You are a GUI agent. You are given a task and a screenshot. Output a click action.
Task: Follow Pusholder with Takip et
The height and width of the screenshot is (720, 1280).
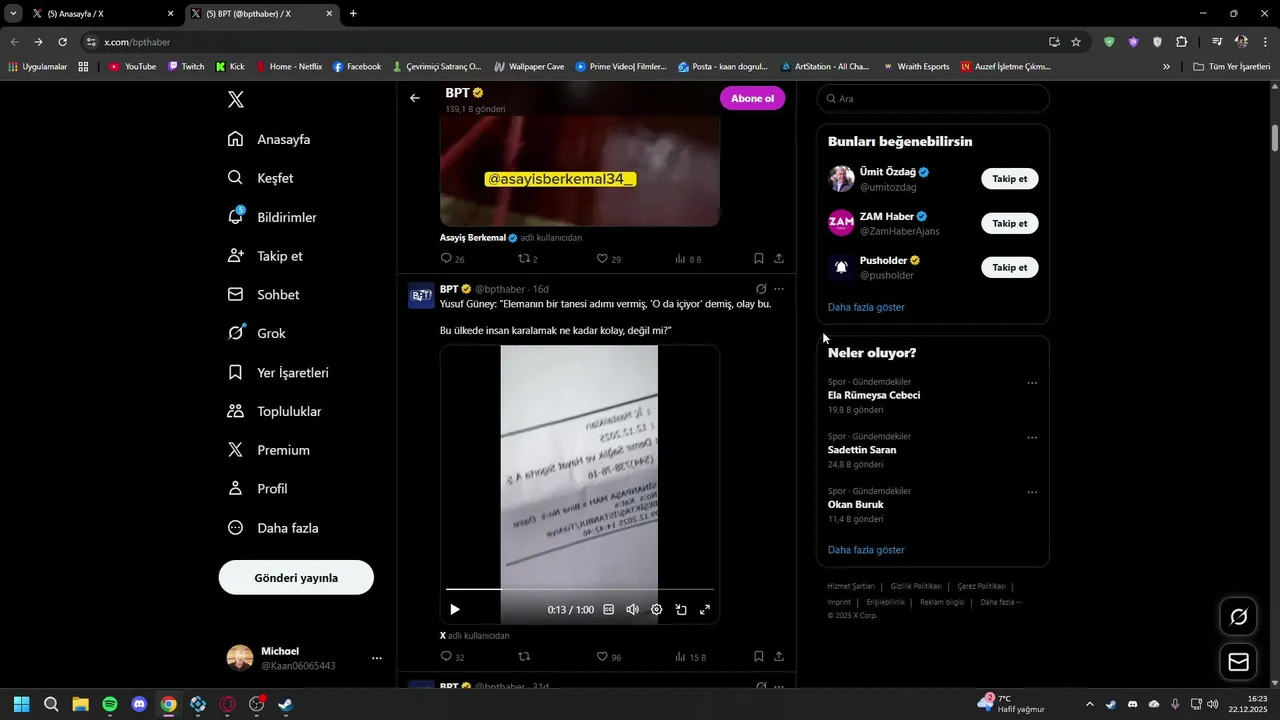(x=1010, y=267)
